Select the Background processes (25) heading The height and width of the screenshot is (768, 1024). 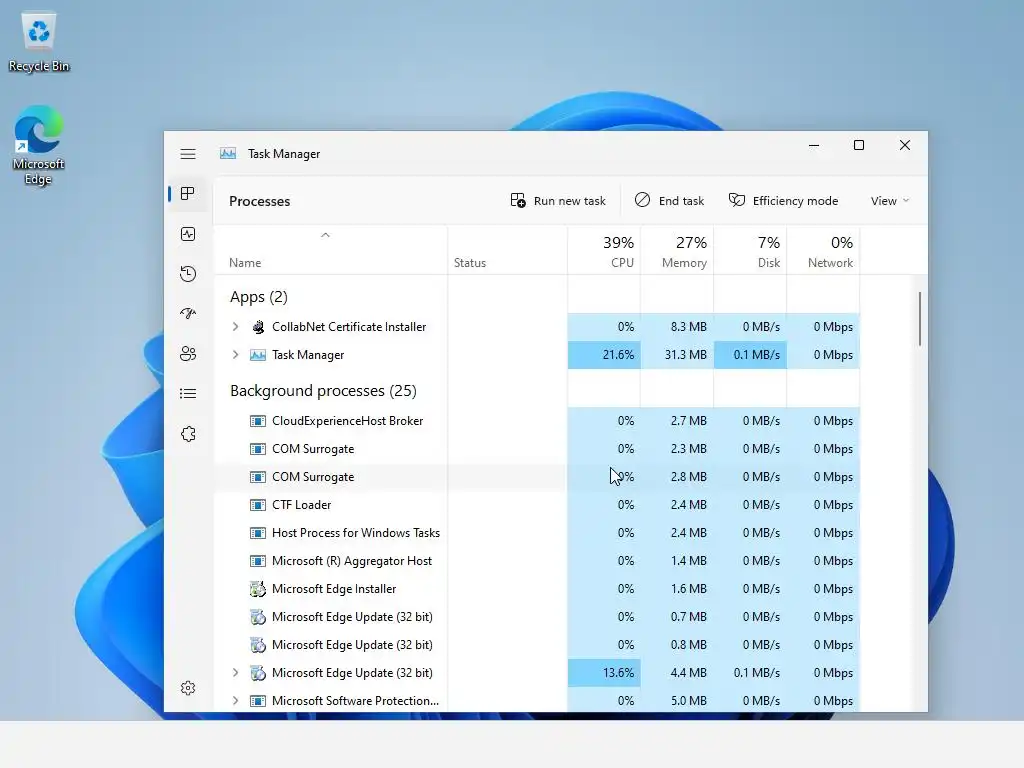coord(323,391)
